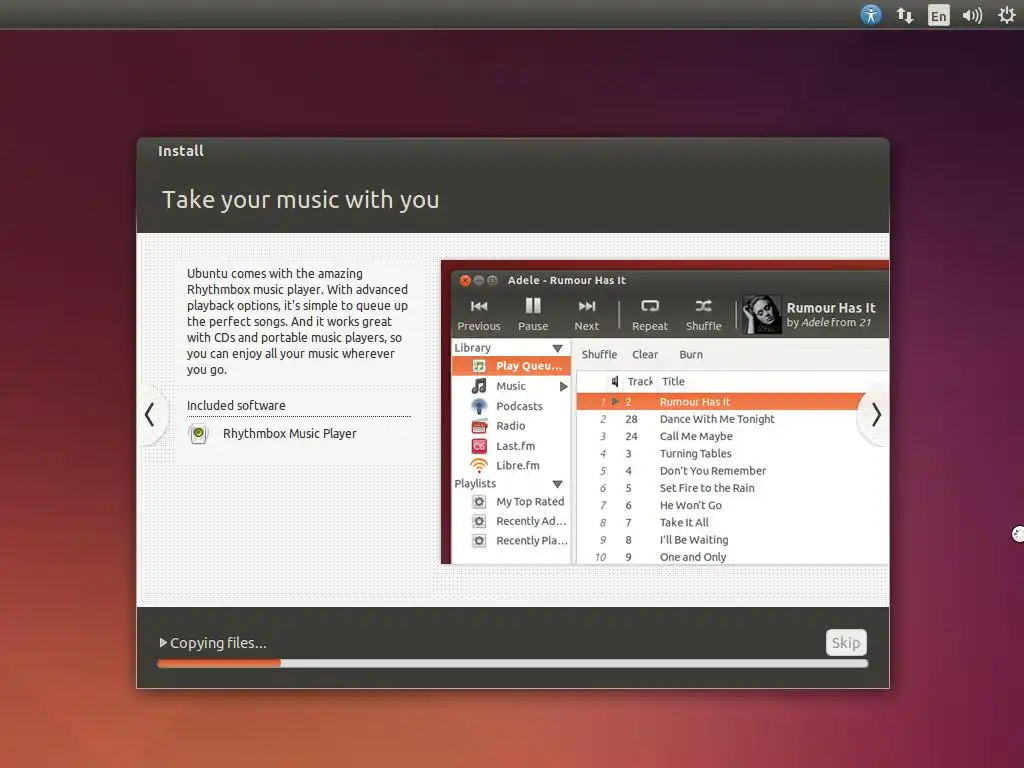Select the Radio icon
This screenshot has height=768, width=1024.
479,426
